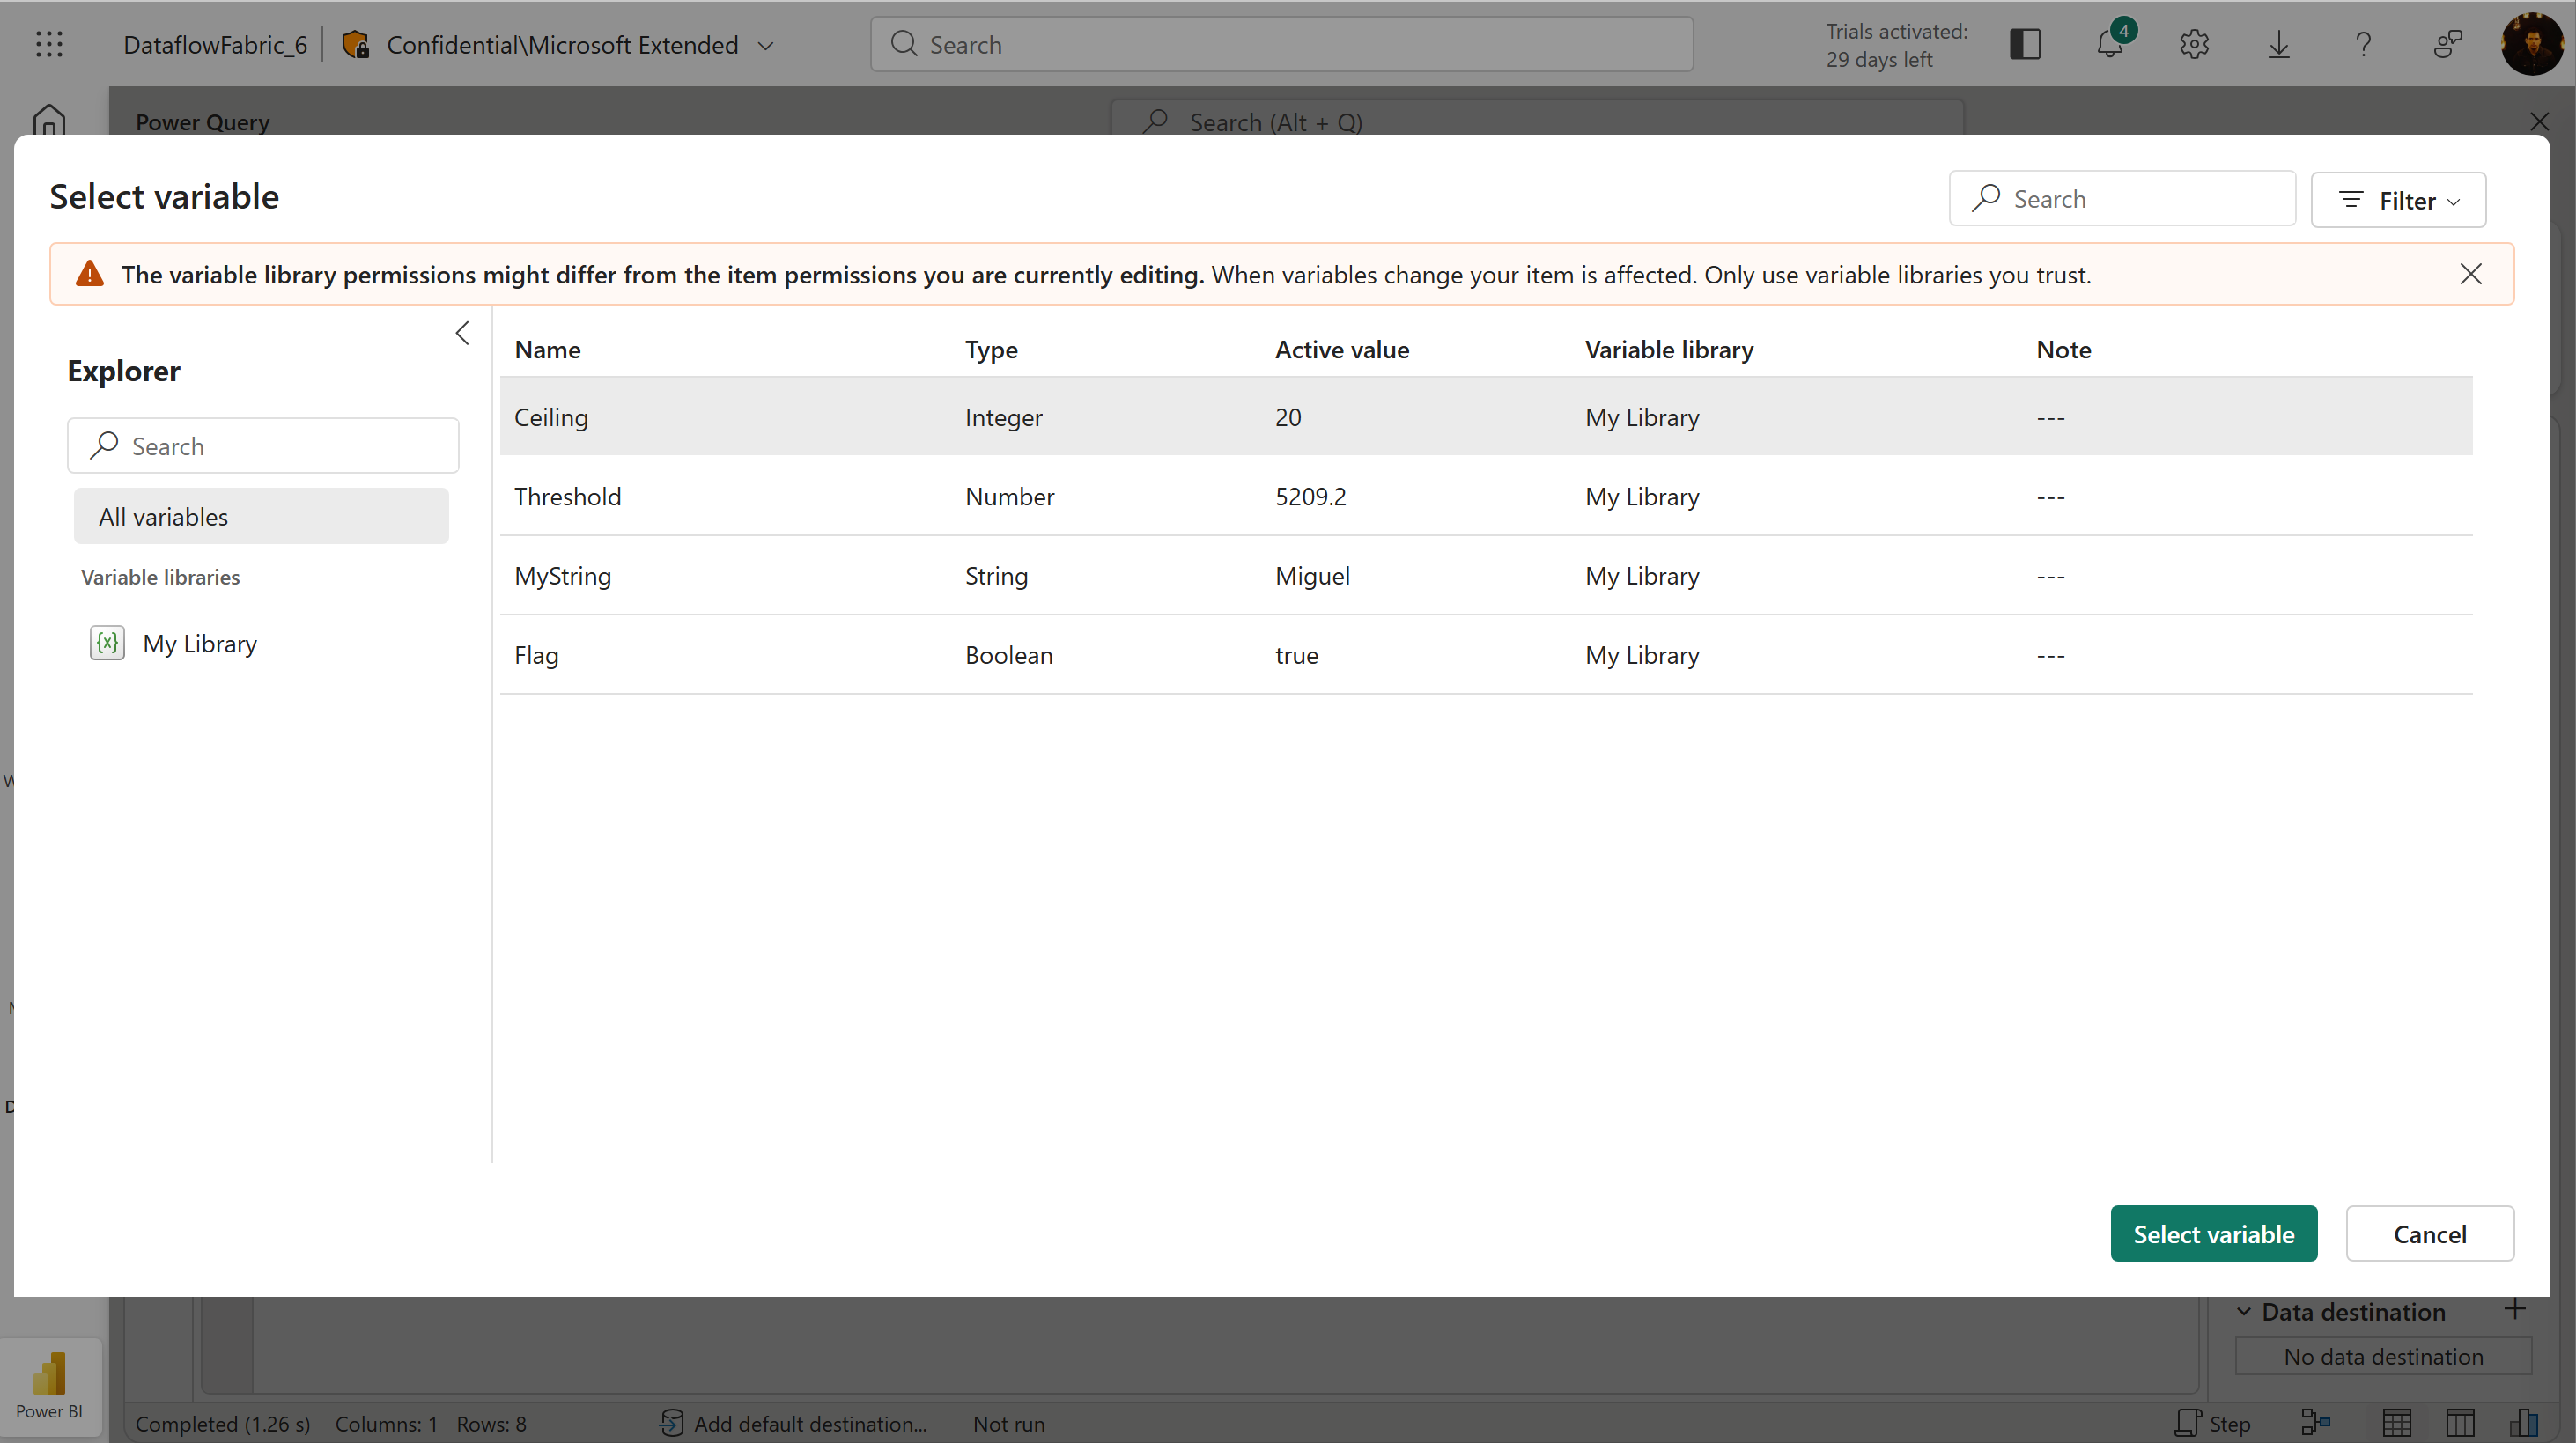The height and width of the screenshot is (1443, 2576).
Task: Click the Select variable button
Action: click(2213, 1233)
